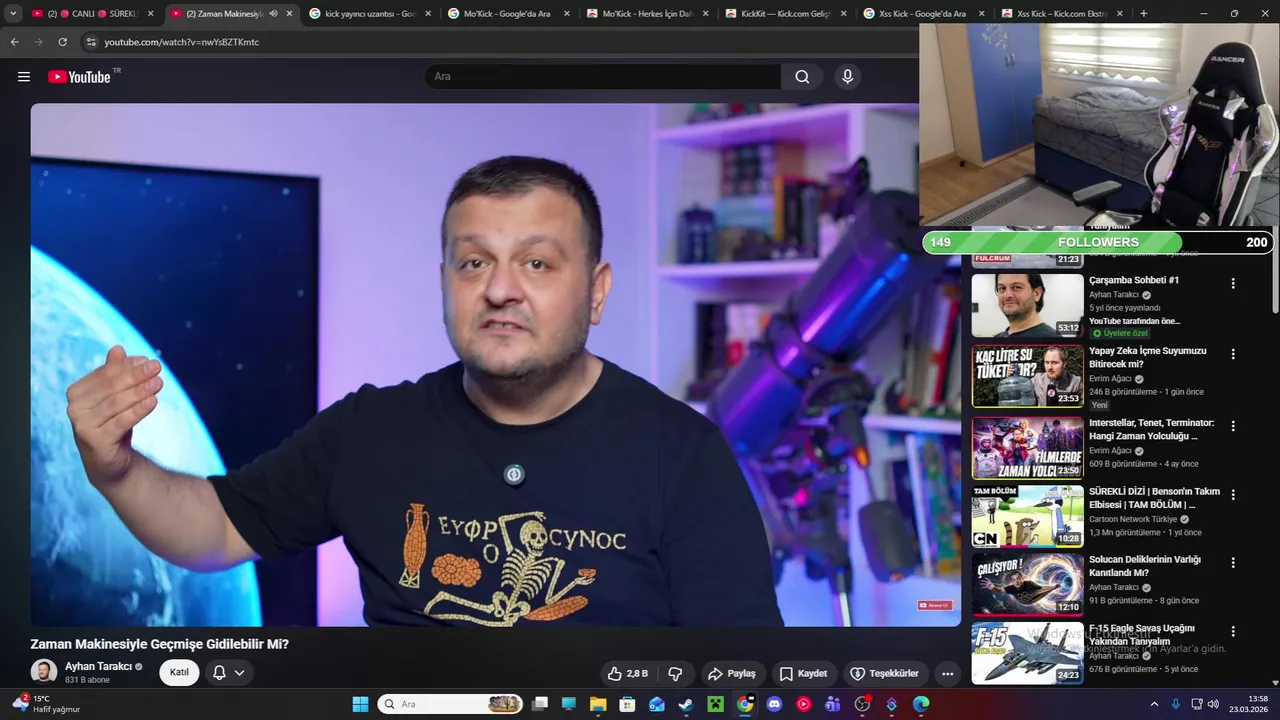1280x720 pixels.
Task: Click the YouTube search input field
Action: 603,77
